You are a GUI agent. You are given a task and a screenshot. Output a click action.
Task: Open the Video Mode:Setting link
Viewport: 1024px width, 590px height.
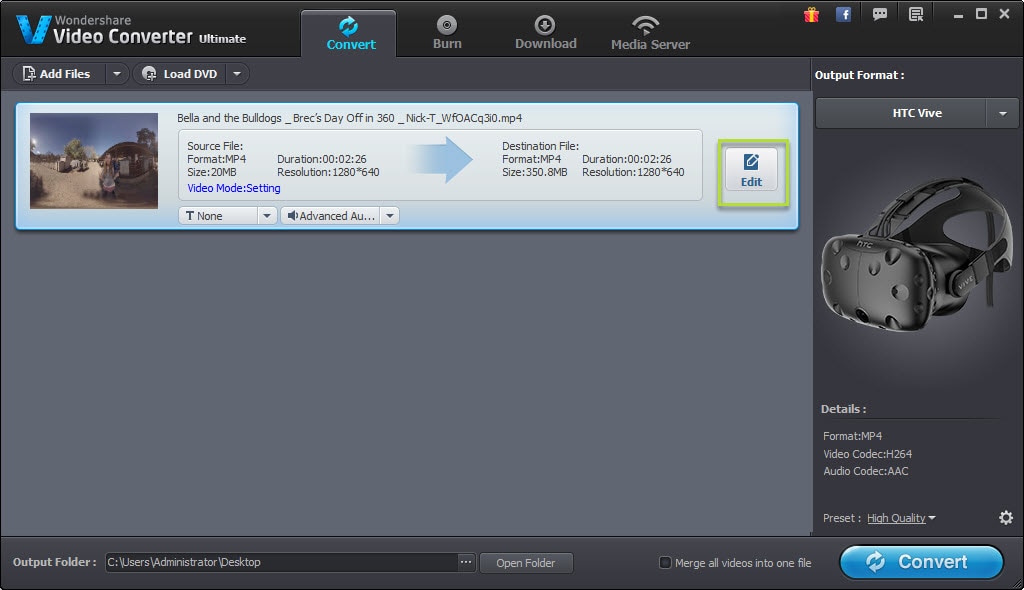coord(234,188)
